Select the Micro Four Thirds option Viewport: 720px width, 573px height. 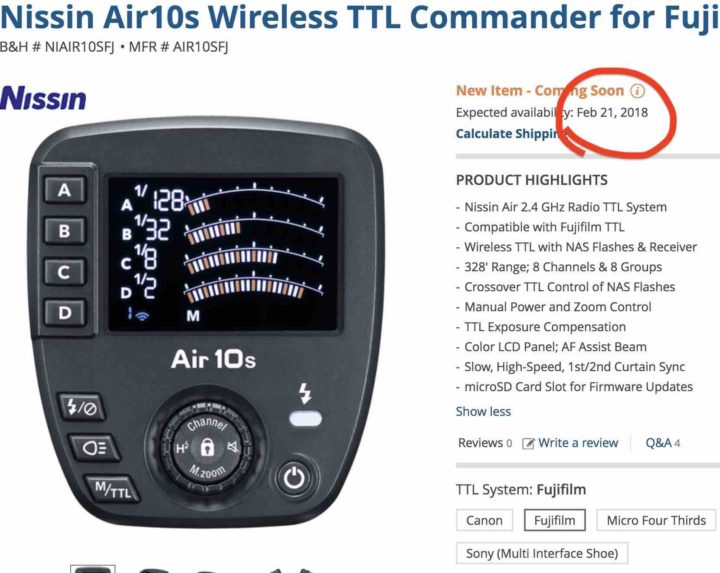[656, 520]
